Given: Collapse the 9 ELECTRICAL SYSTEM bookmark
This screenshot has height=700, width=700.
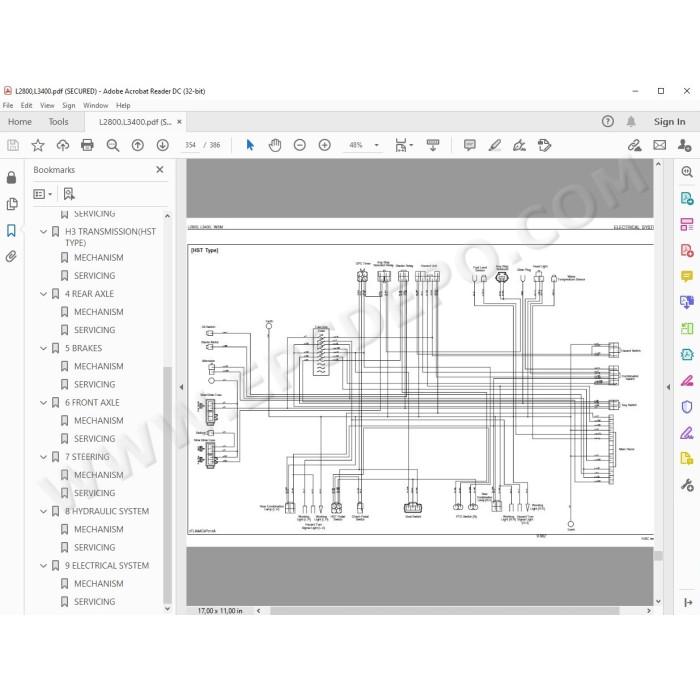Looking at the screenshot, I should coord(43,566).
